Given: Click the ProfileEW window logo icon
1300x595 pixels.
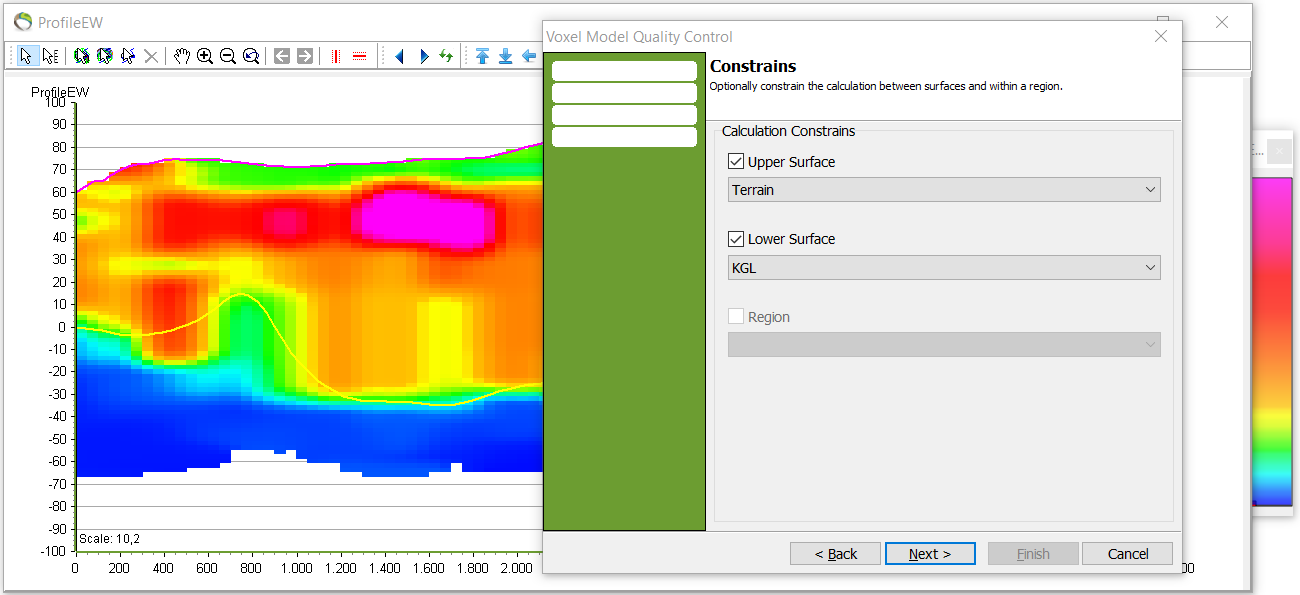Looking at the screenshot, I should [23, 21].
